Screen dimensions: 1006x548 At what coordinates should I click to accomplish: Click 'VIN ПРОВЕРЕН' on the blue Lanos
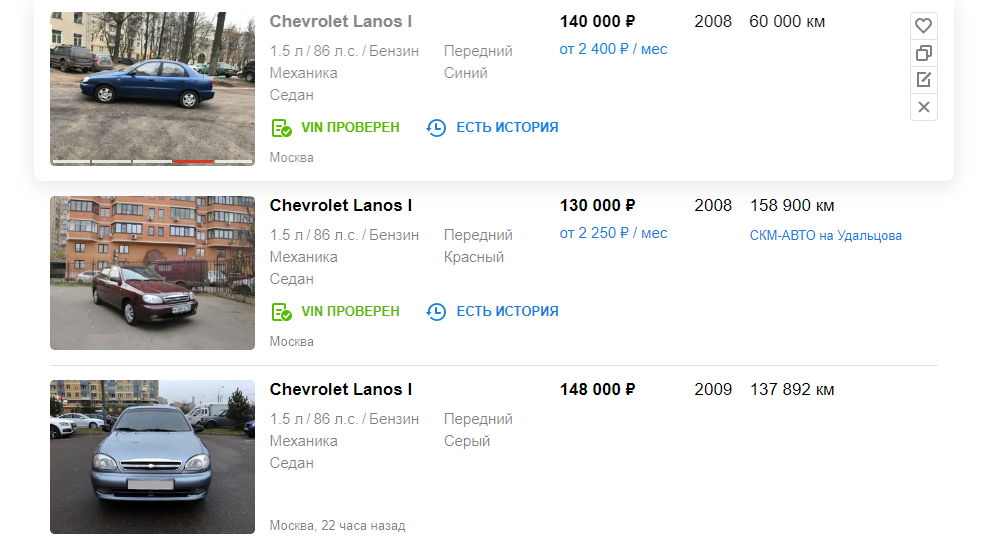pos(350,127)
